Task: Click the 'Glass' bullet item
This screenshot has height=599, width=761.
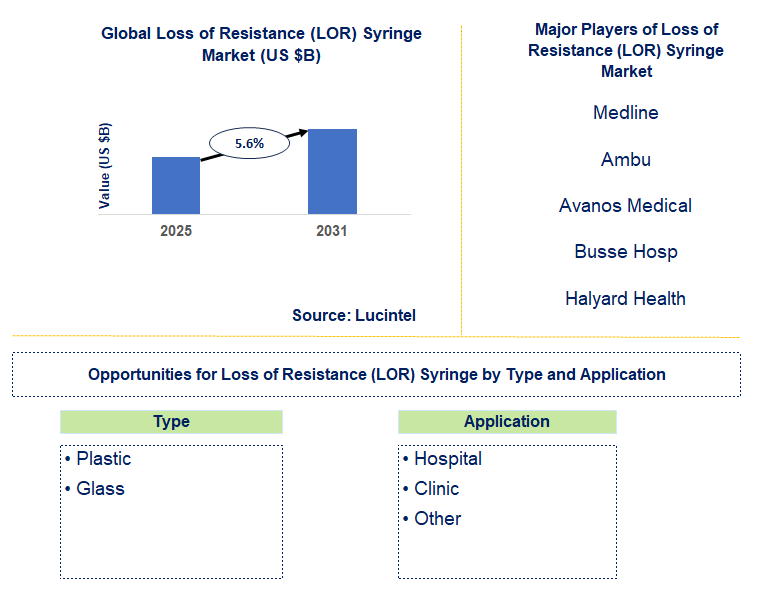Action: click(x=95, y=489)
